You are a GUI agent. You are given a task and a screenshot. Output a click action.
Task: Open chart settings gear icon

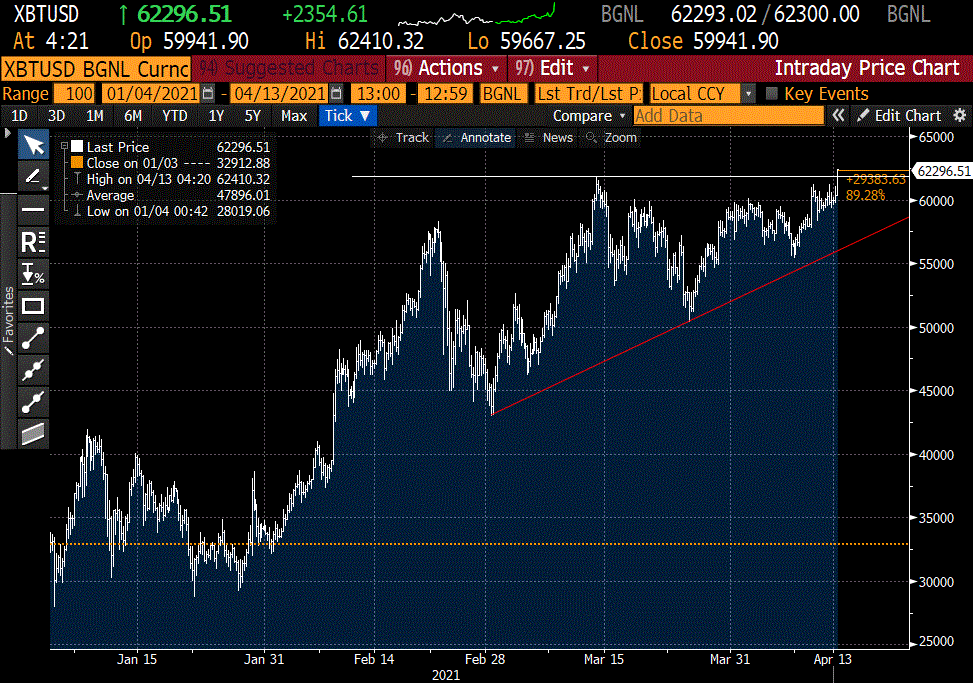click(x=960, y=116)
